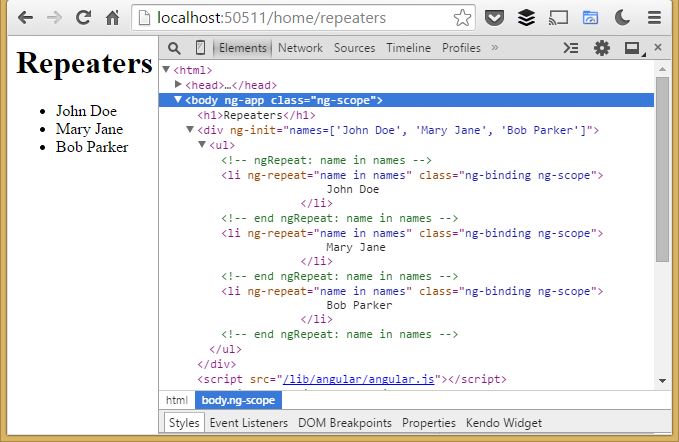Switch to the Network tab
This screenshot has width=679, height=442.
pyautogui.click(x=300, y=48)
